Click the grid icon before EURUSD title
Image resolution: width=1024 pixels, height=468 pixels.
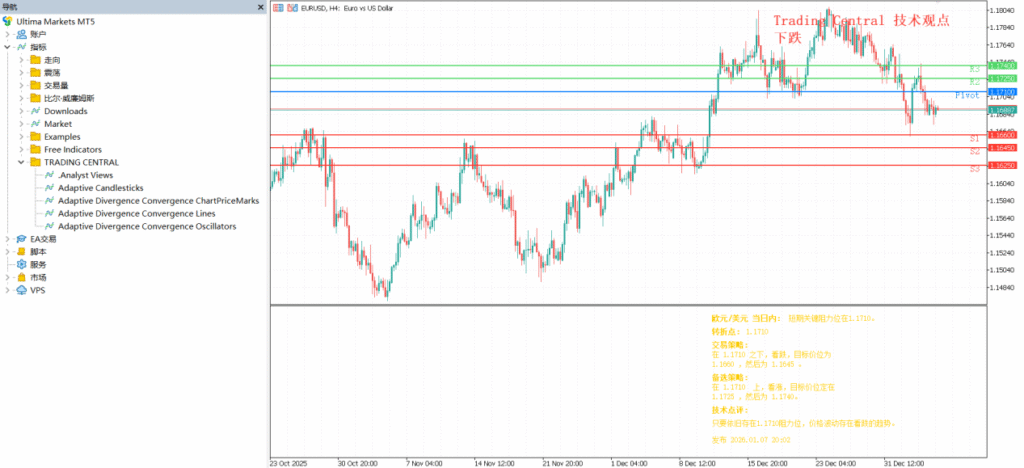tap(279, 7)
